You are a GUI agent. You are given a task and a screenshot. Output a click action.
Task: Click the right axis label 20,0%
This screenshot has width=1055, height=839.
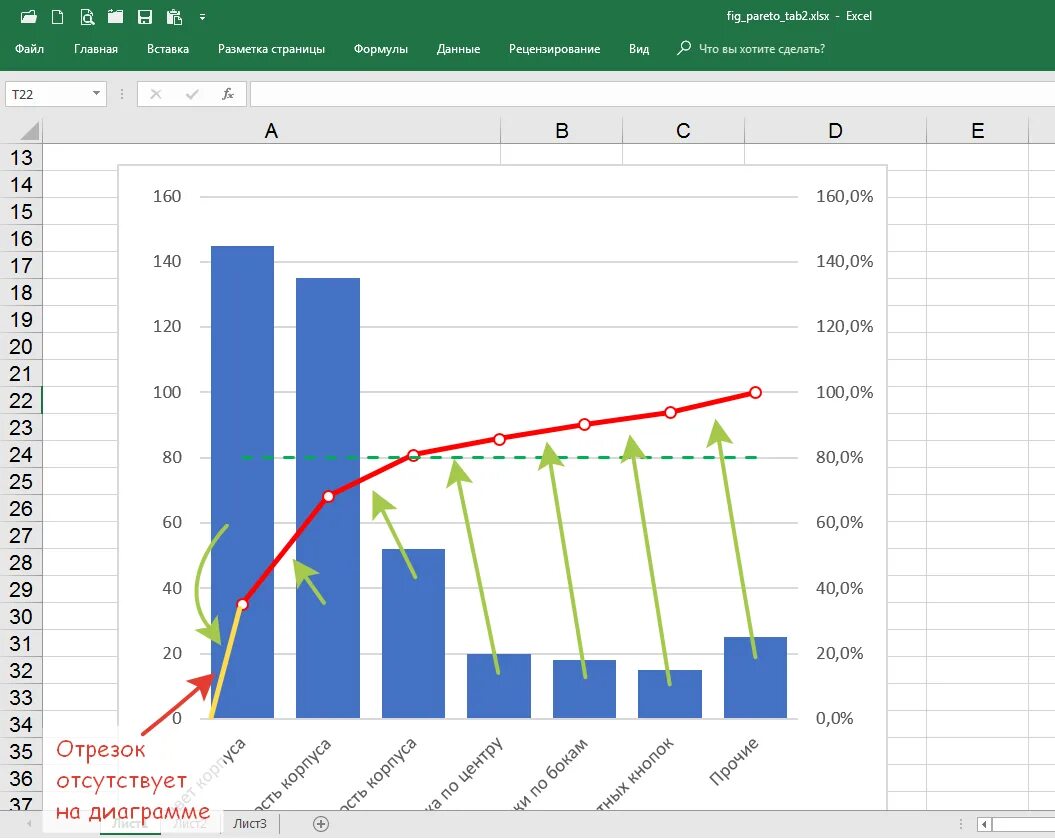pos(839,653)
